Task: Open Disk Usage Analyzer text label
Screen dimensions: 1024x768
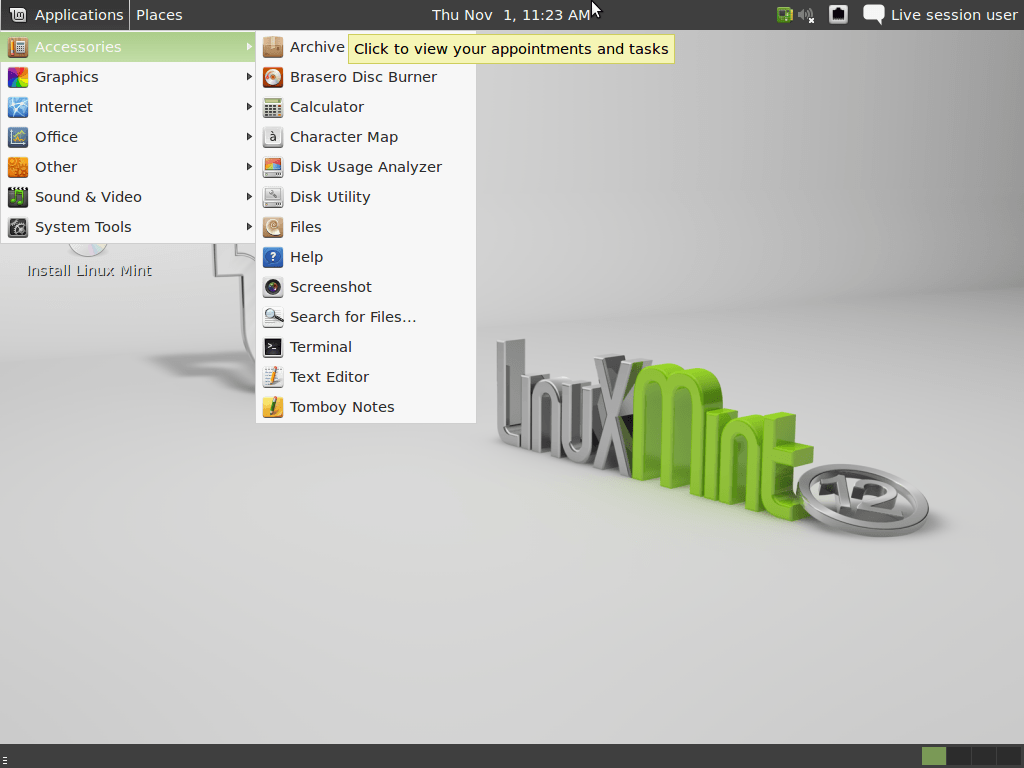Action: (x=366, y=167)
